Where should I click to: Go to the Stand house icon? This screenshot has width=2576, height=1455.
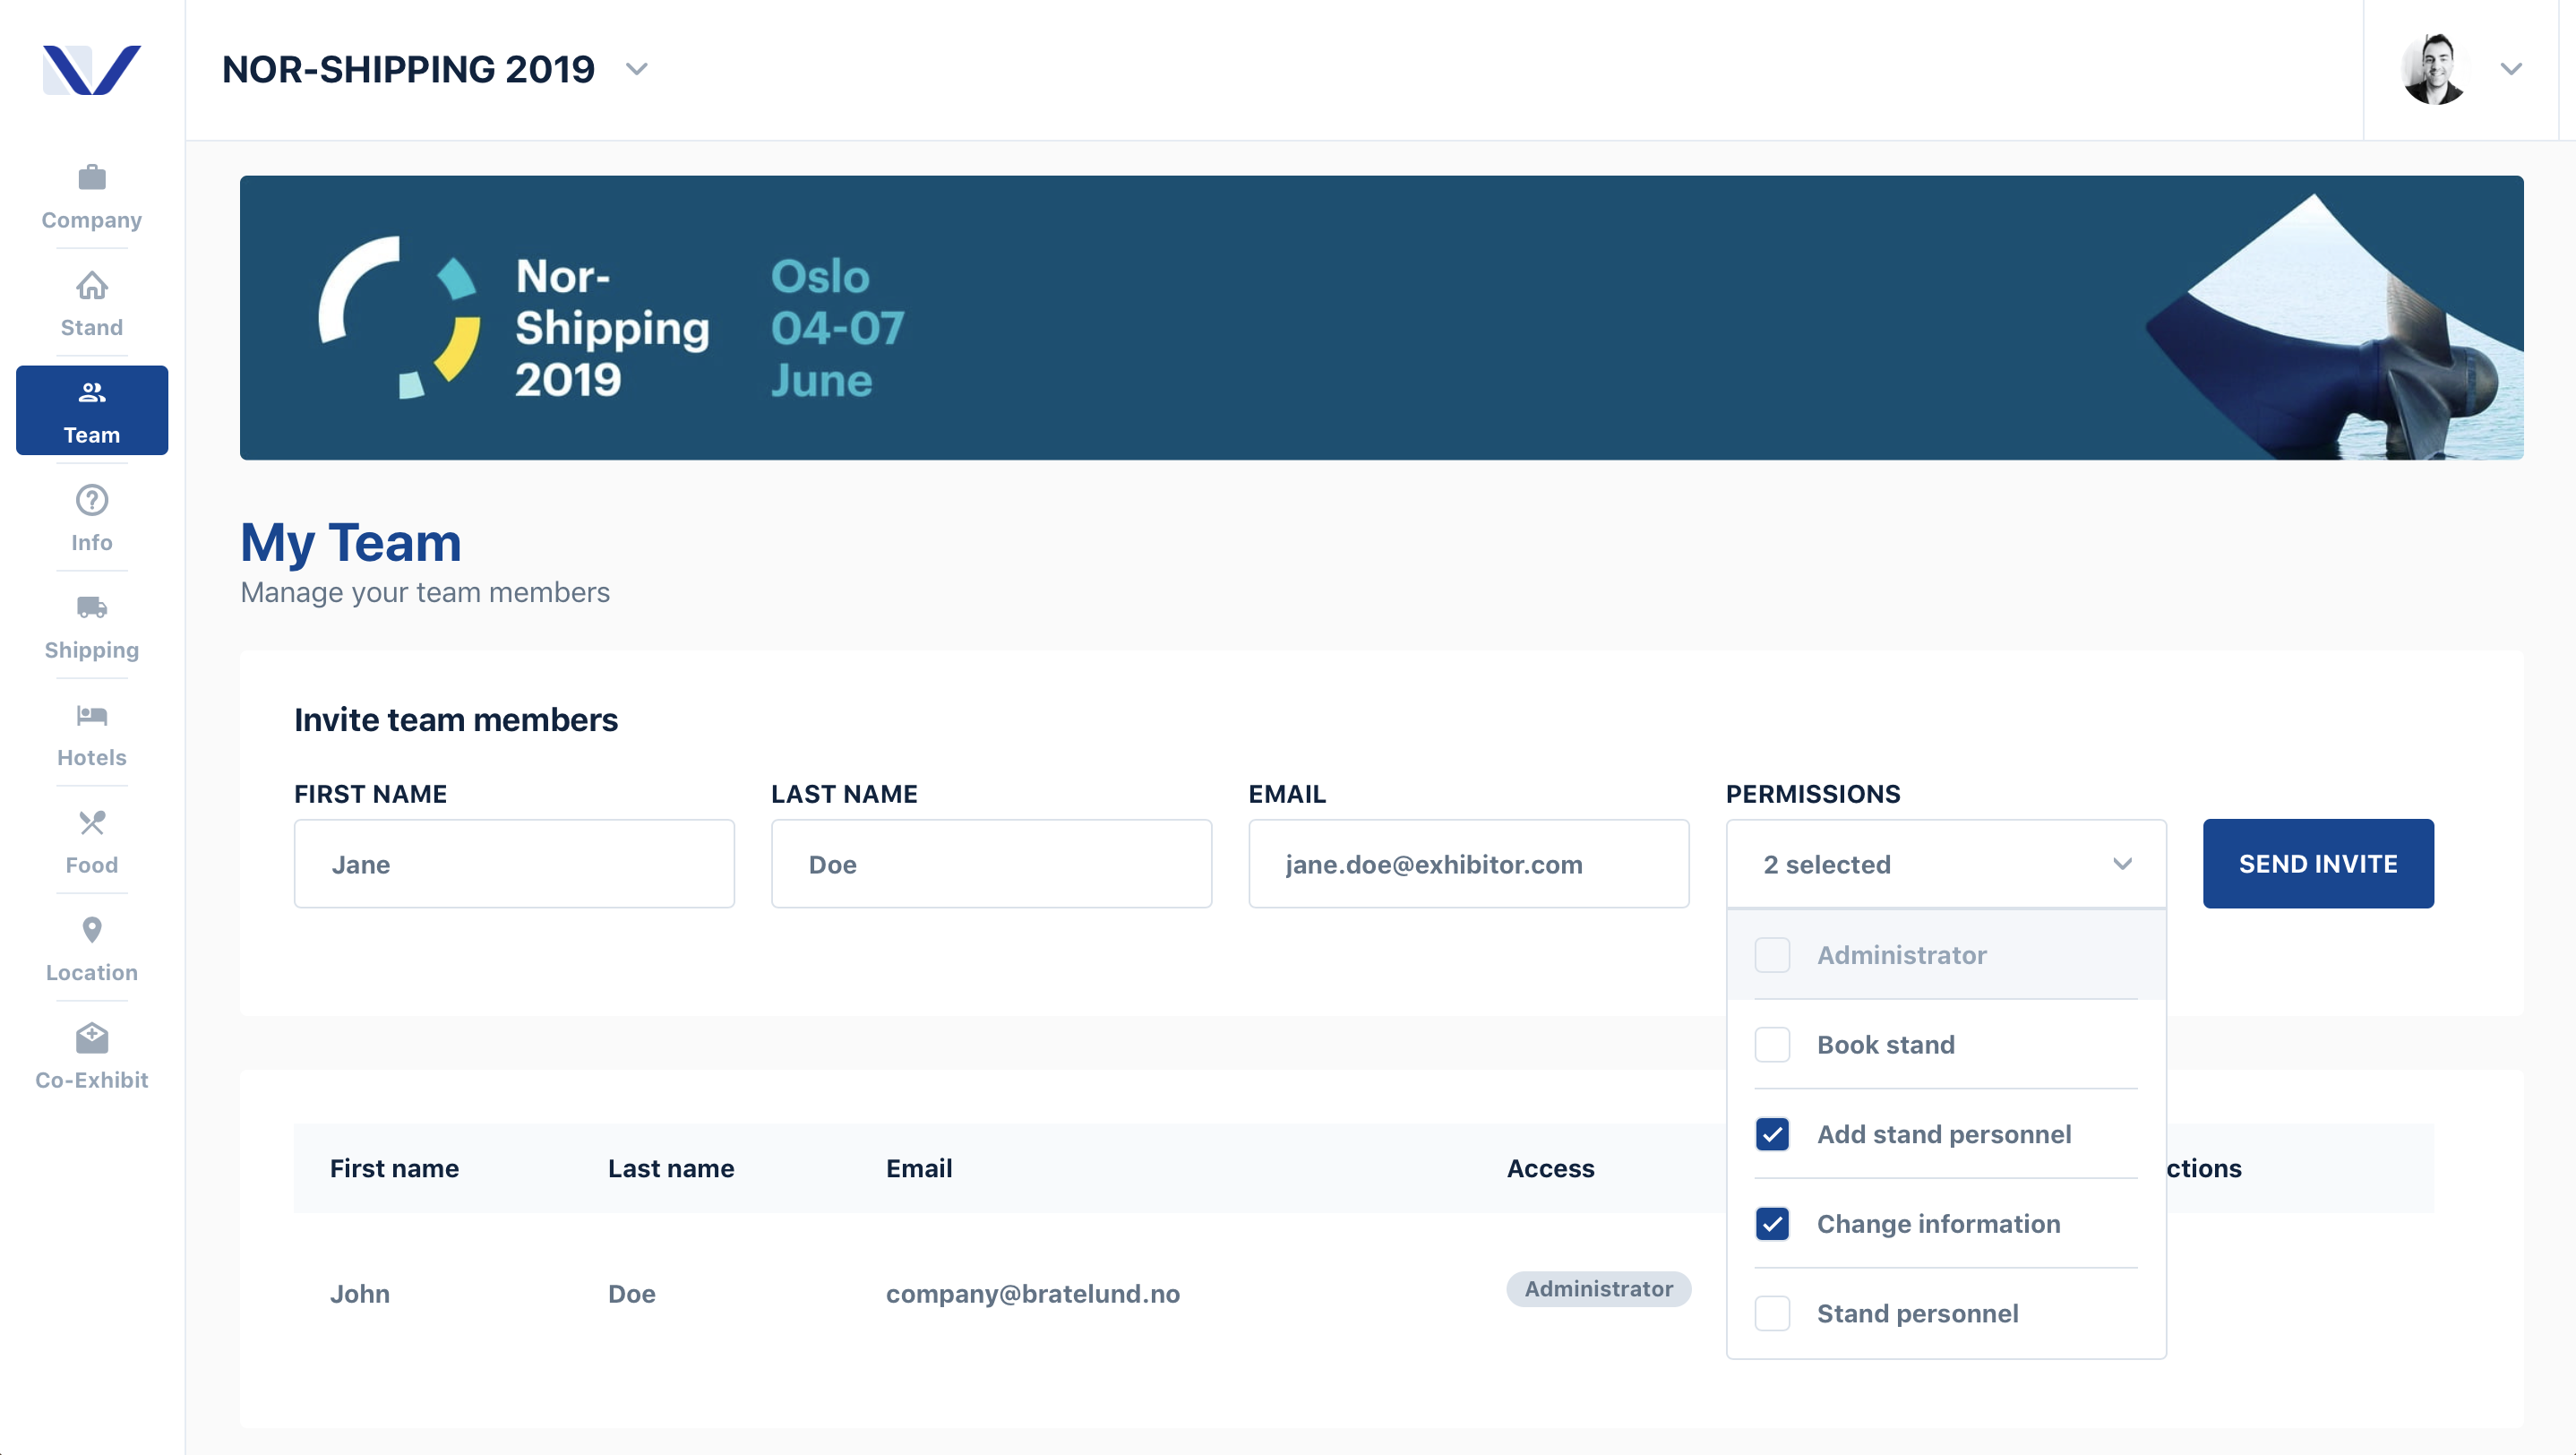tap(91, 286)
